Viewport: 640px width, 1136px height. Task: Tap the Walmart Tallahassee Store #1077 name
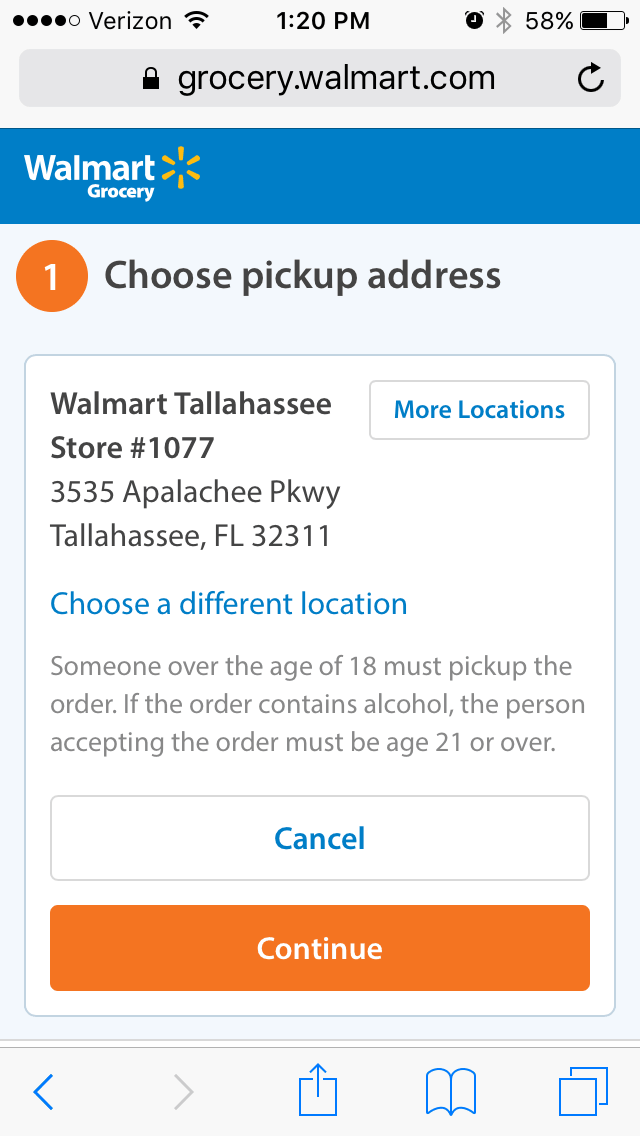(191, 426)
